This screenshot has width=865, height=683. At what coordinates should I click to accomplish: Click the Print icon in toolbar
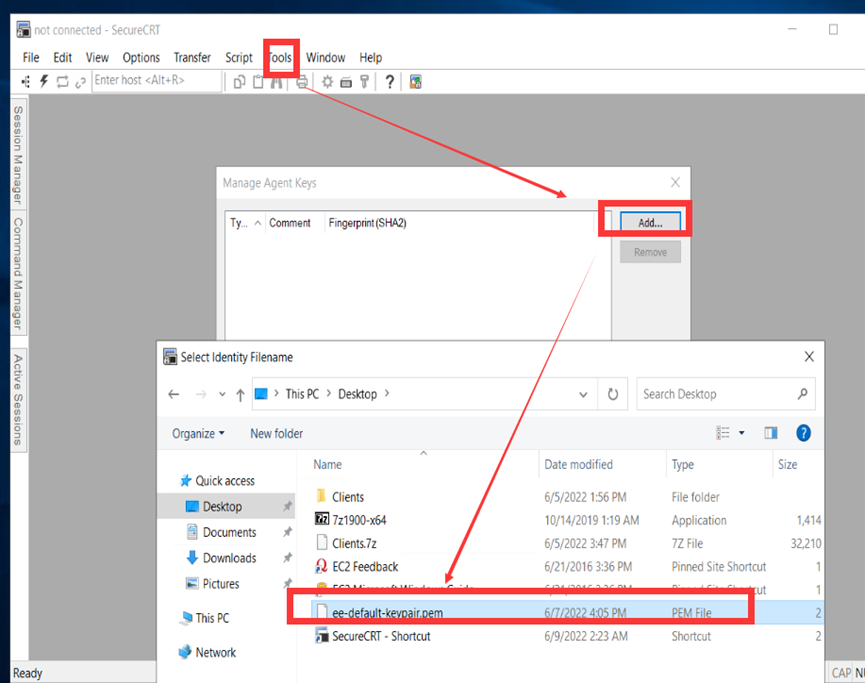(x=302, y=82)
